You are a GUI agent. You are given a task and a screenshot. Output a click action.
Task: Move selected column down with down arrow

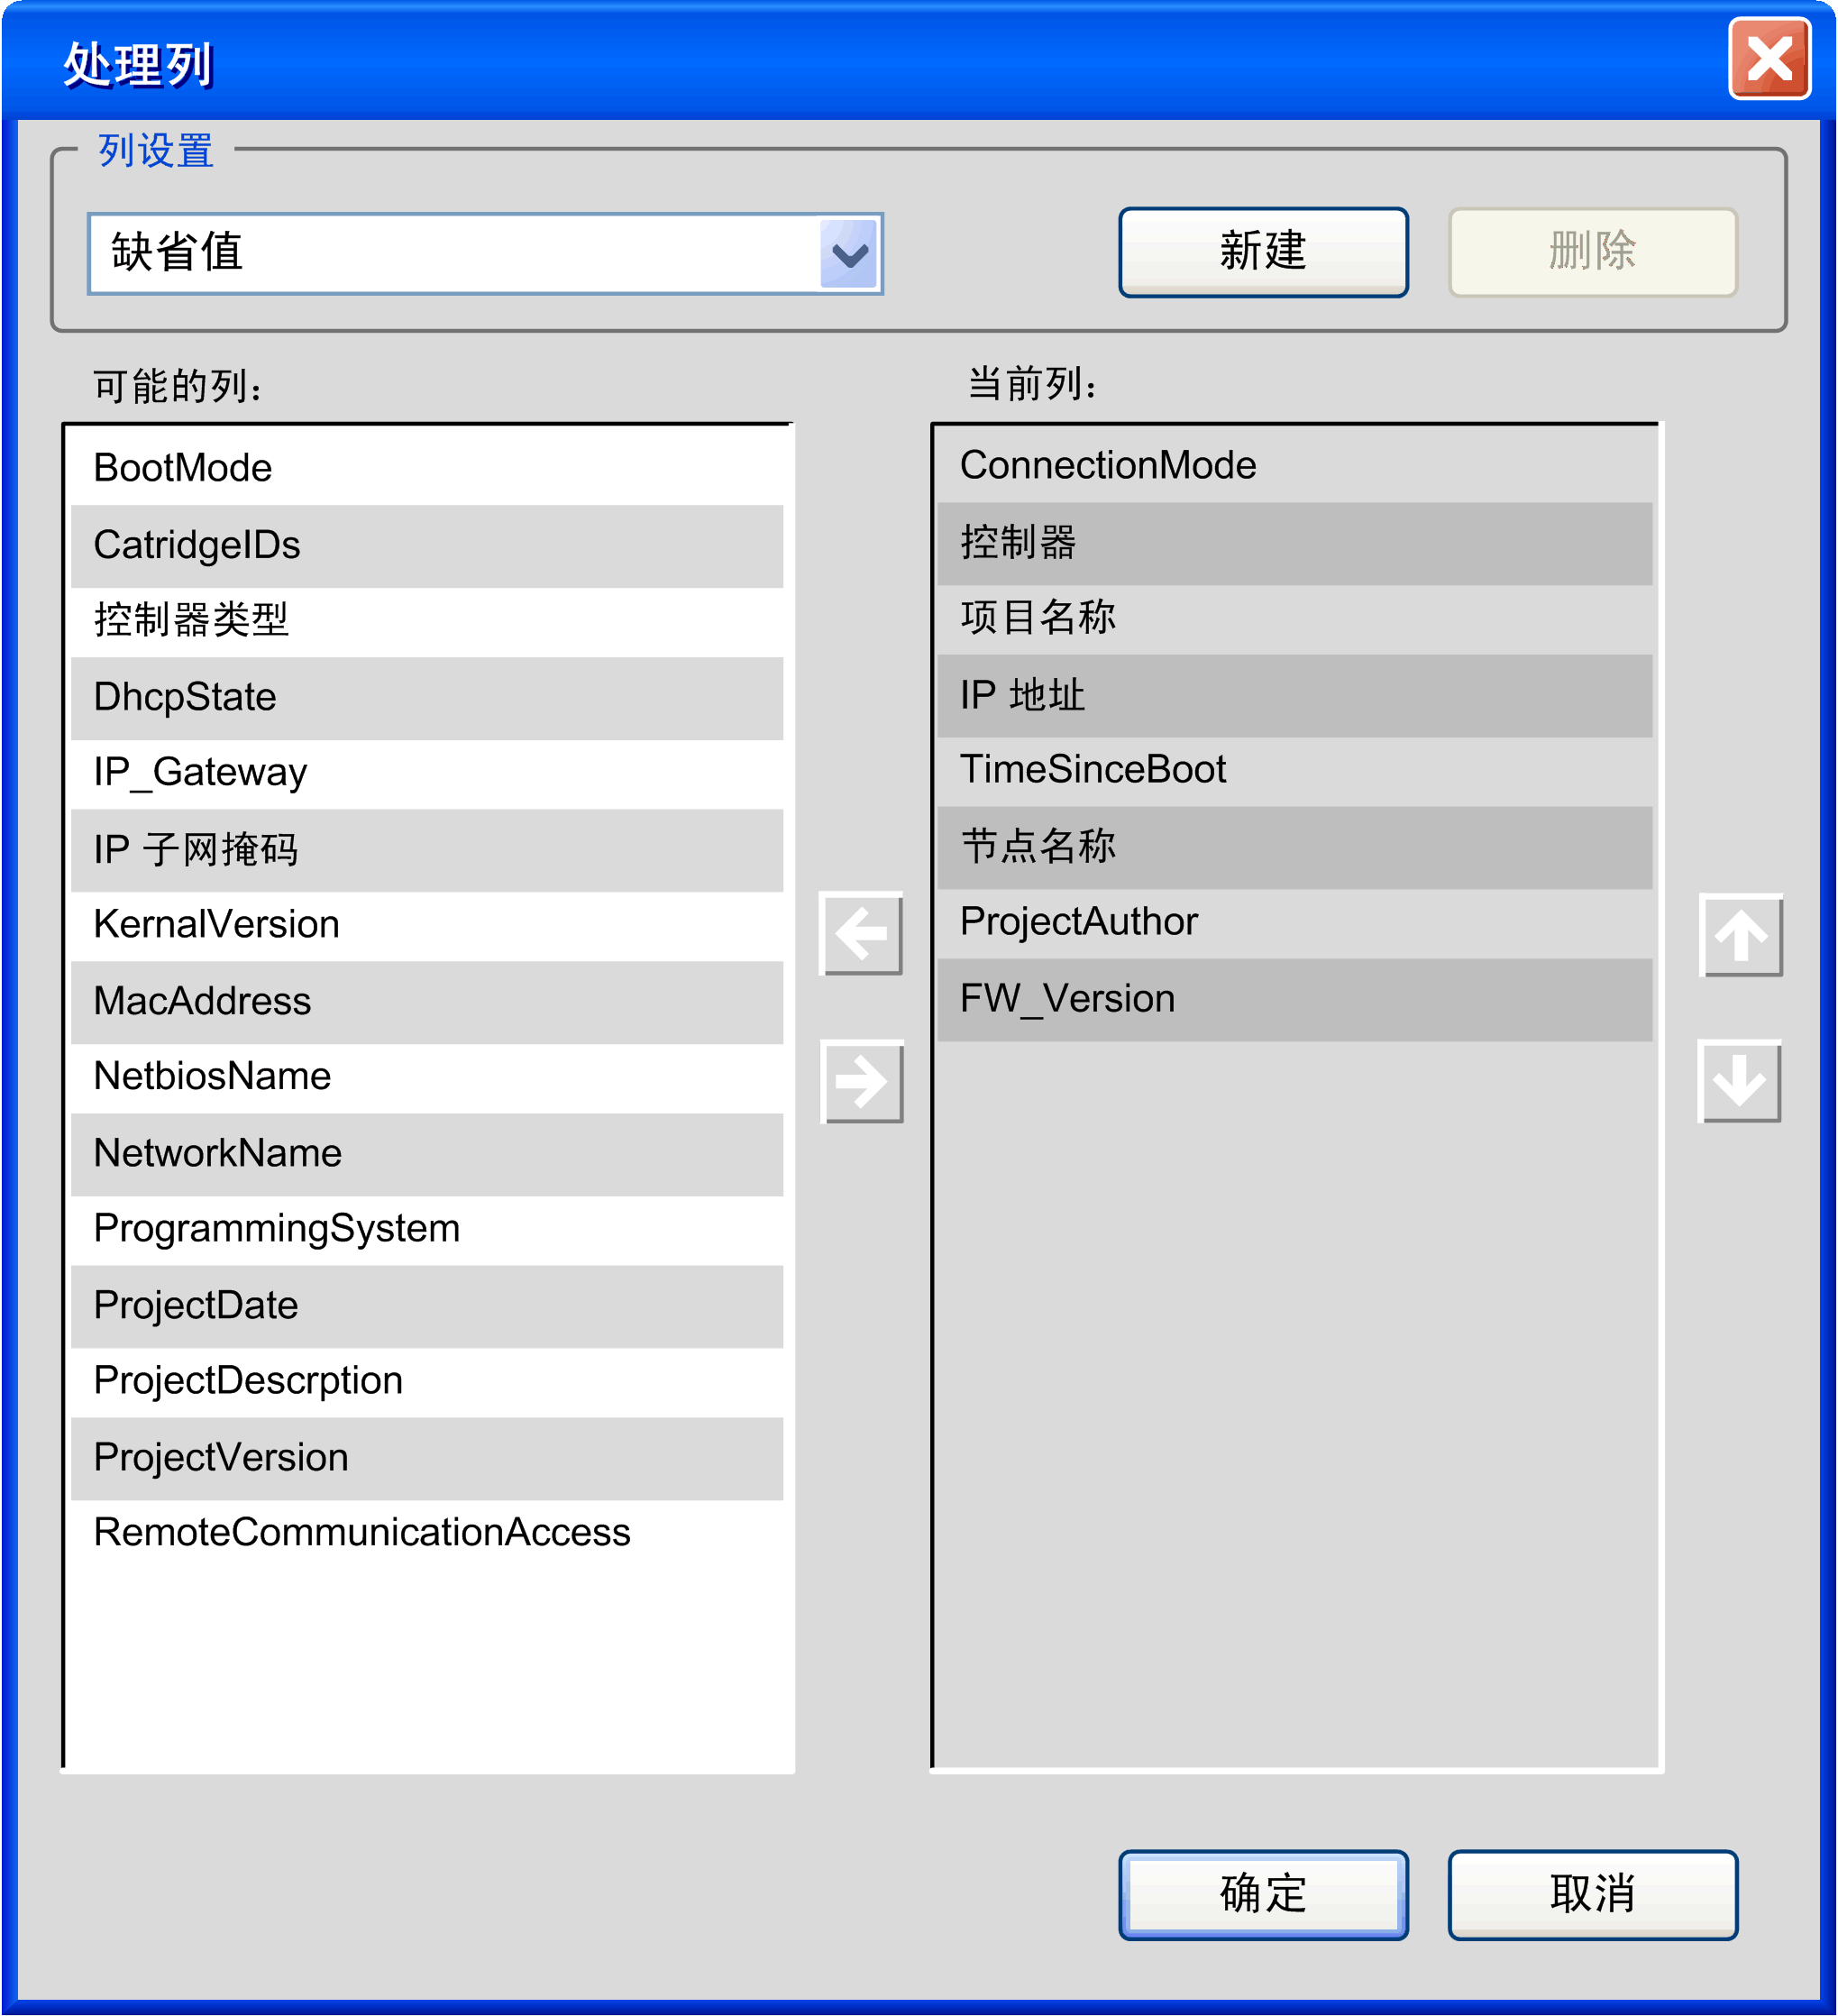click(x=1739, y=1081)
